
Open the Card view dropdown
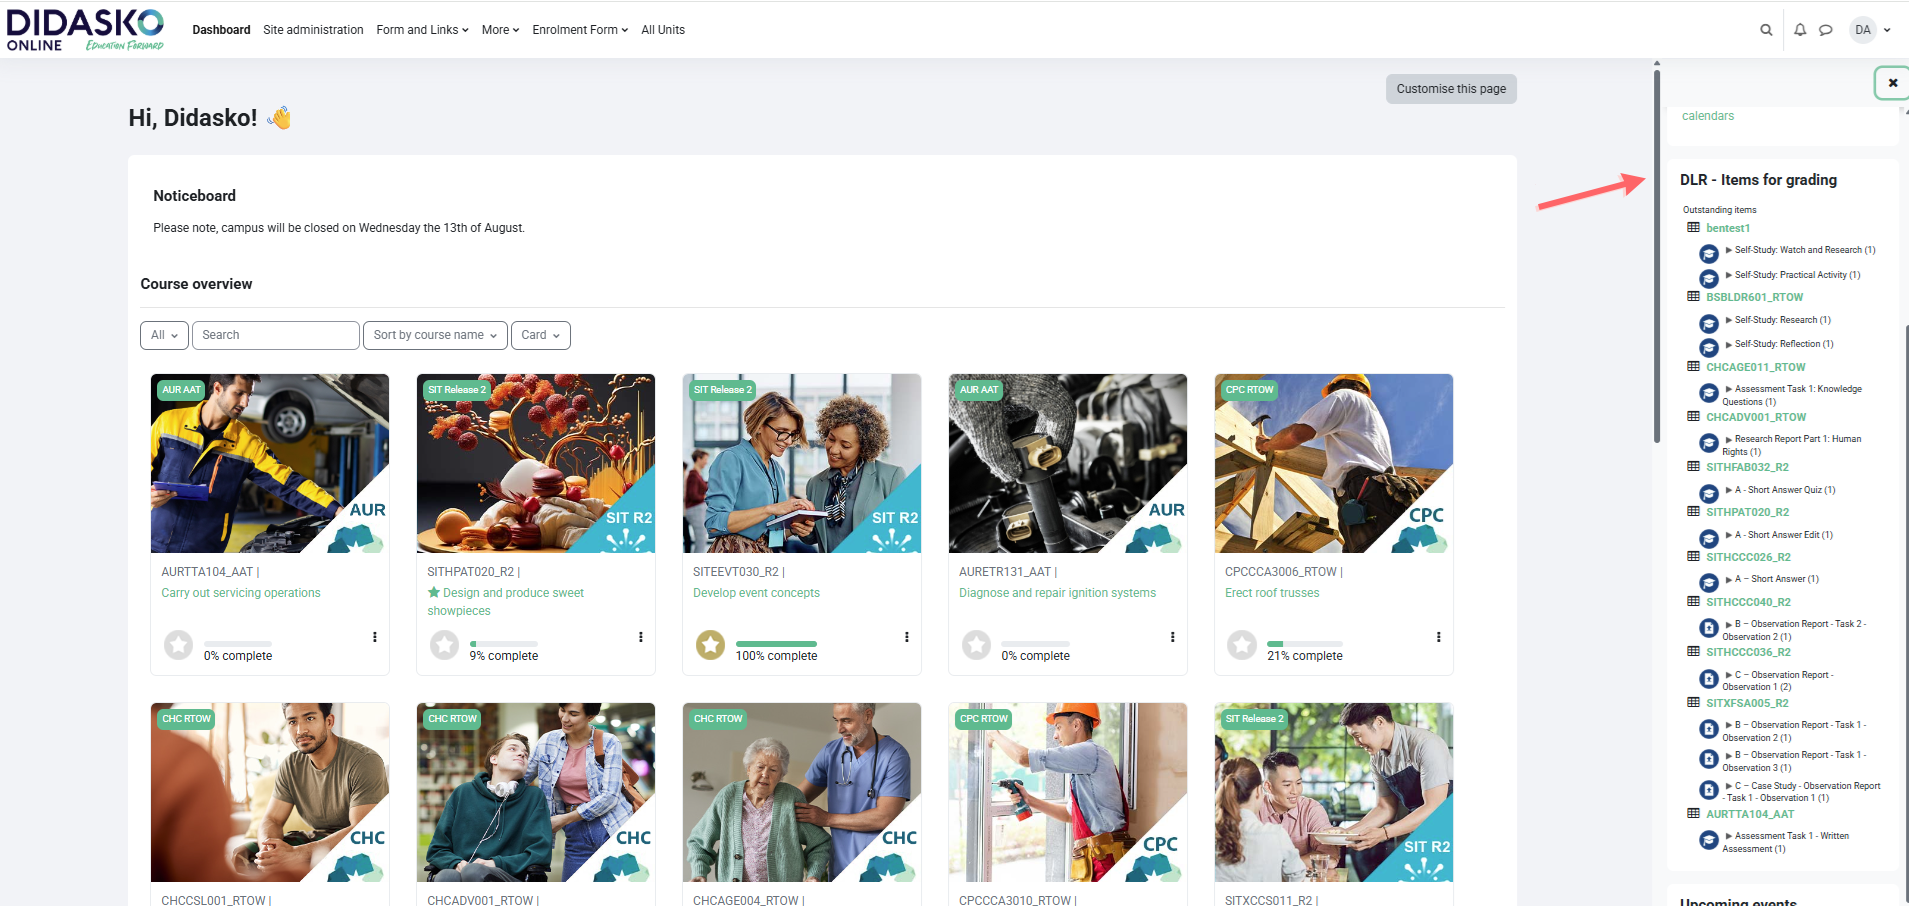click(x=540, y=335)
